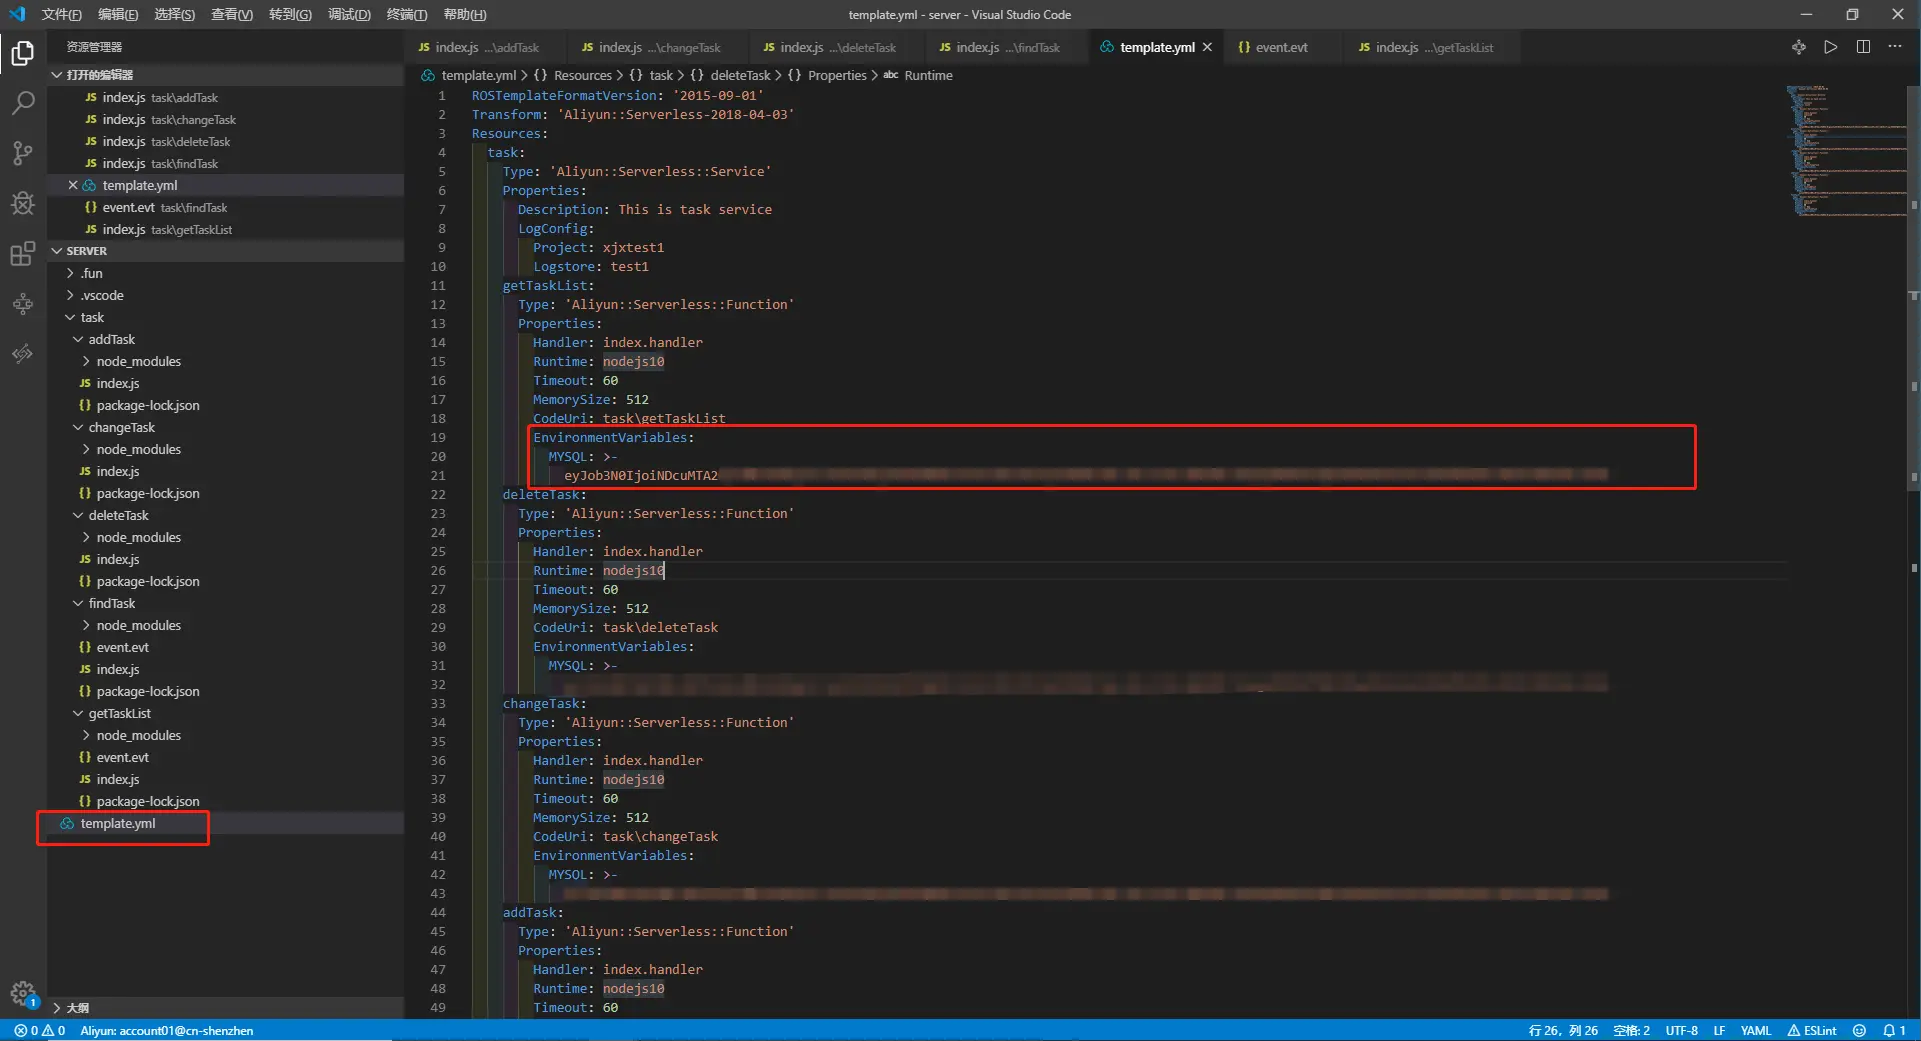Click the code minimap preview
Viewport: 1921px width, 1041px height.
point(1846,150)
